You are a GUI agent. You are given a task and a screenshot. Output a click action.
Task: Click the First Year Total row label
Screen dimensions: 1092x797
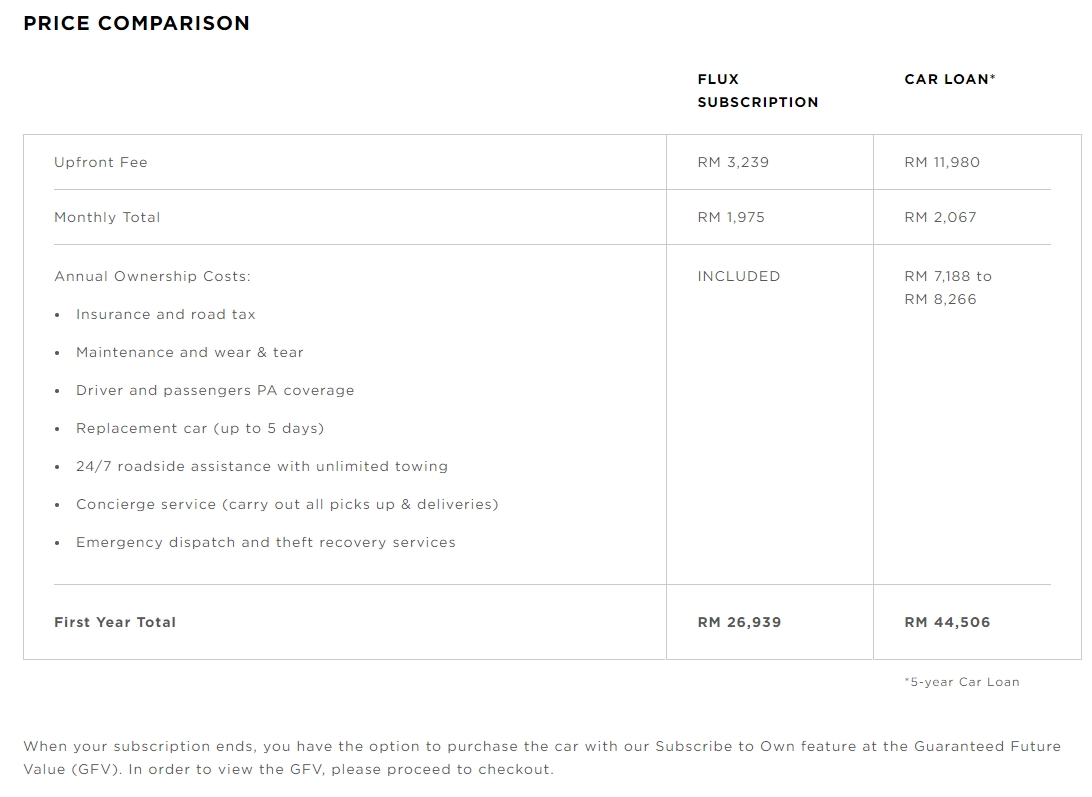click(115, 622)
